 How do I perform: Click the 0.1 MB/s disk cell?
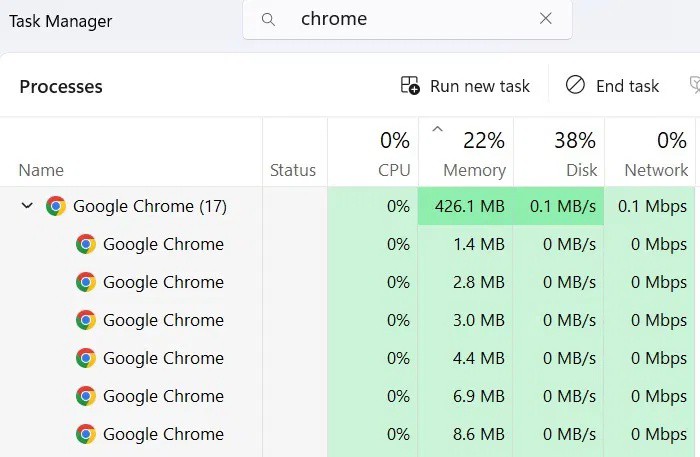pyautogui.click(x=558, y=206)
